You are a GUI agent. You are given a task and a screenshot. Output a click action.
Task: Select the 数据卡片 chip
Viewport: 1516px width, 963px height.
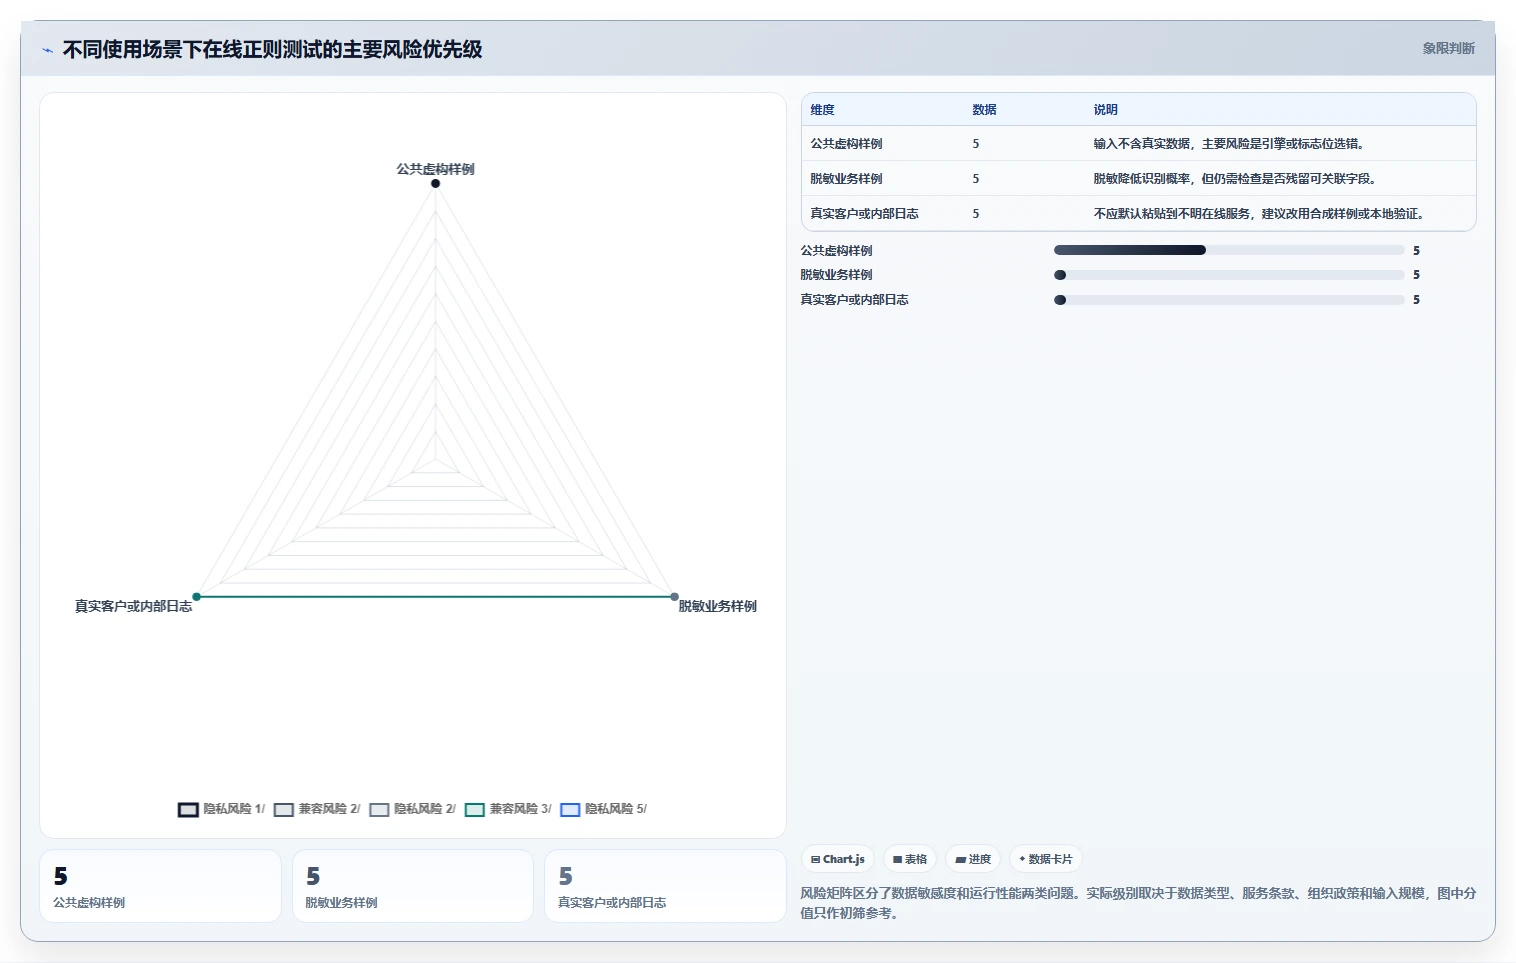click(x=1046, y=859)
